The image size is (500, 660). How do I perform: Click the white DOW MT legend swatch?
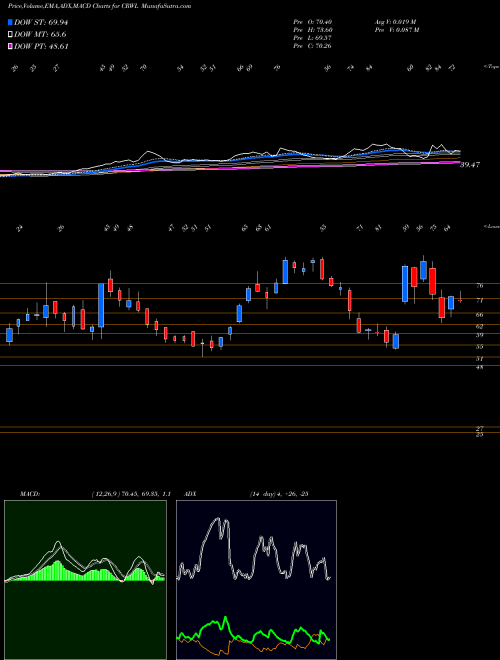pyautogui.click(x=11, y=35)
